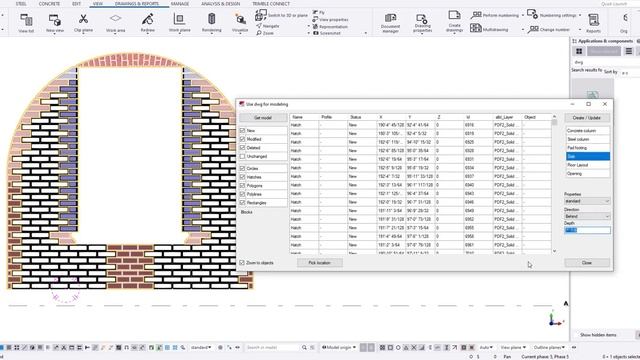
Task: Activate the Fly command
Action: pos(319,13)
